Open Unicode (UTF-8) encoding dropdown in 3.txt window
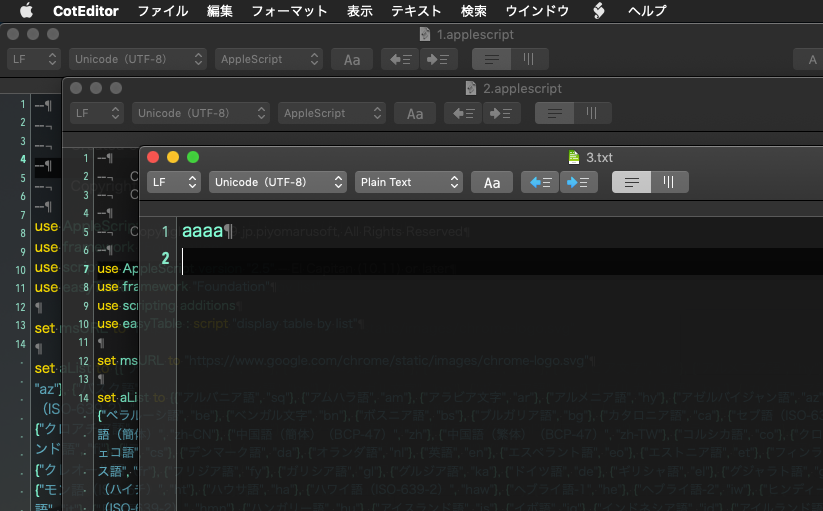This screenshot has width=823, height=511. (278, 182)
